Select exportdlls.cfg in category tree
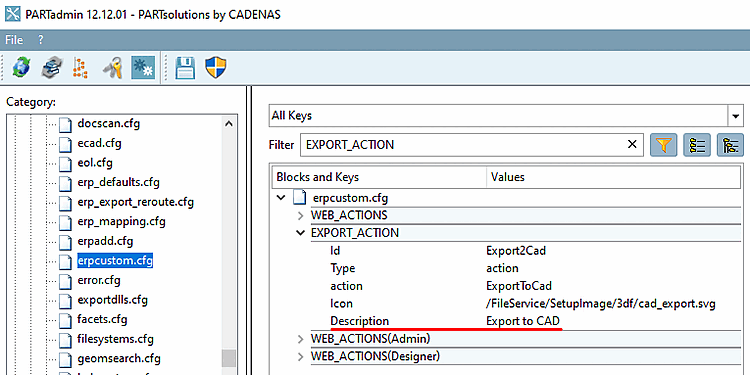The width and height of the screenshot is (750, 375). click(112, 300)
